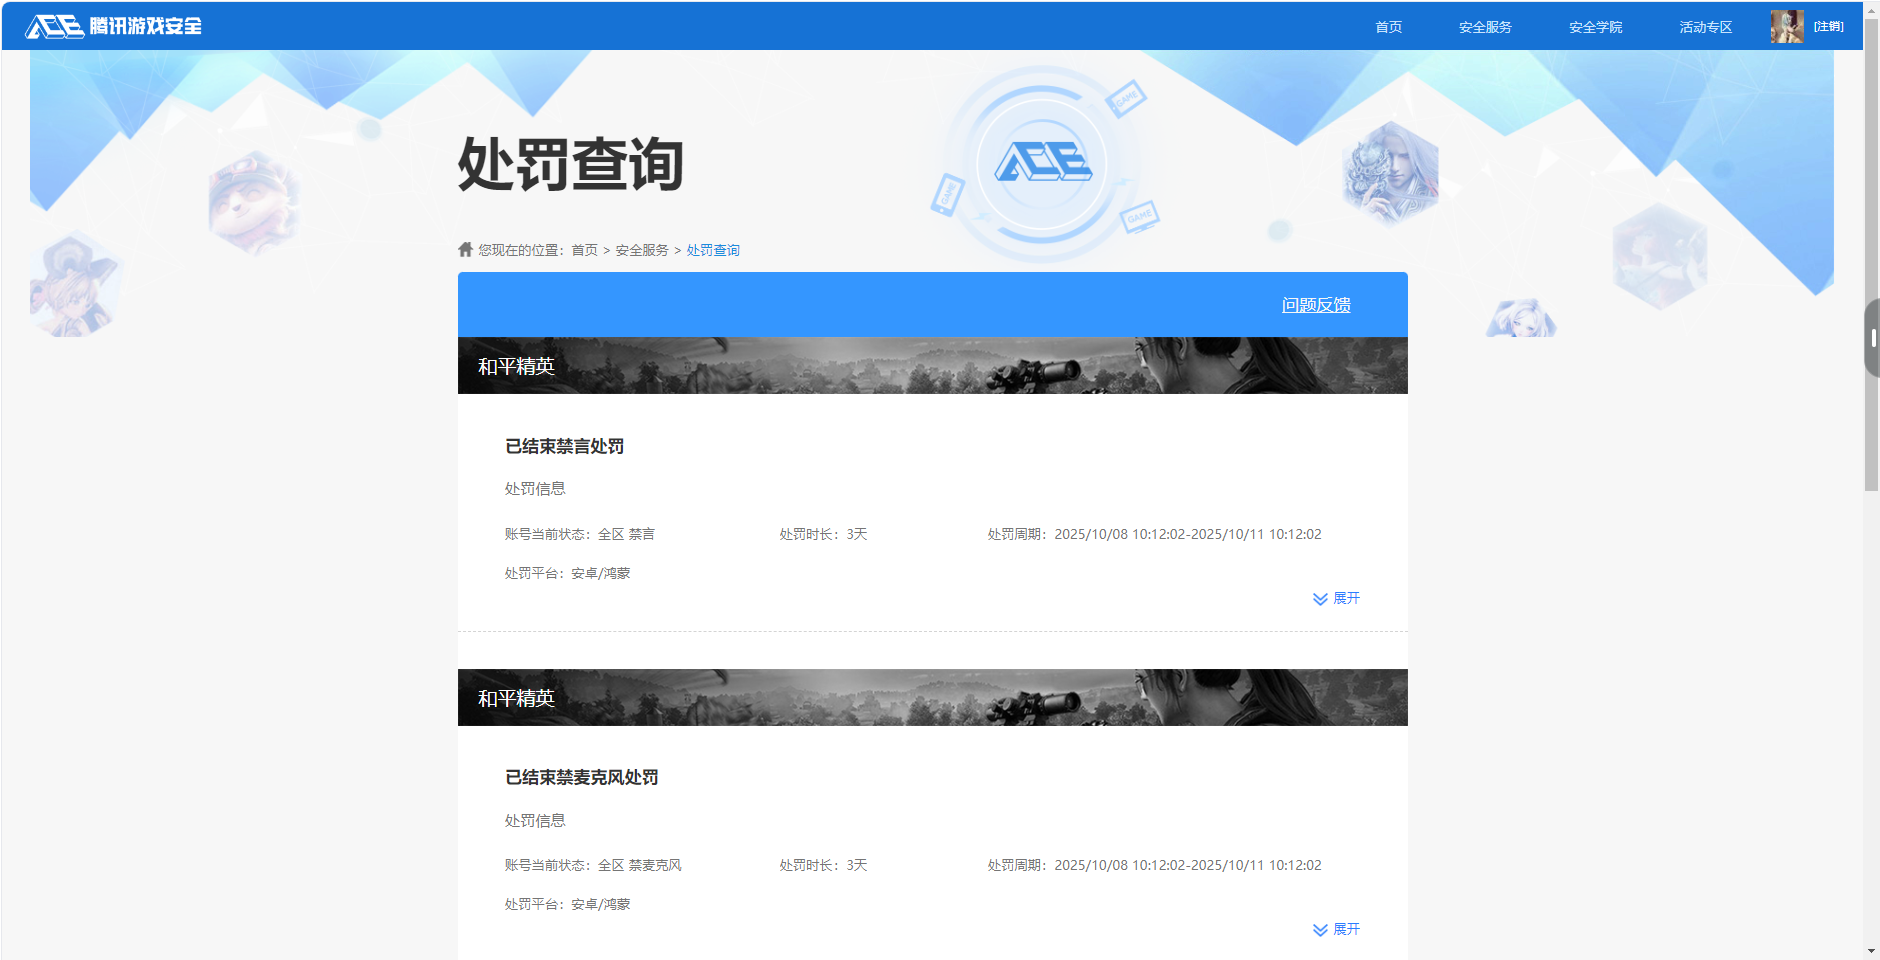Screen dimensions: 1880x960
Task: Click 处罚查询 in the breadcrumb path
Action: pyautogui.click(x=712, y=250)
